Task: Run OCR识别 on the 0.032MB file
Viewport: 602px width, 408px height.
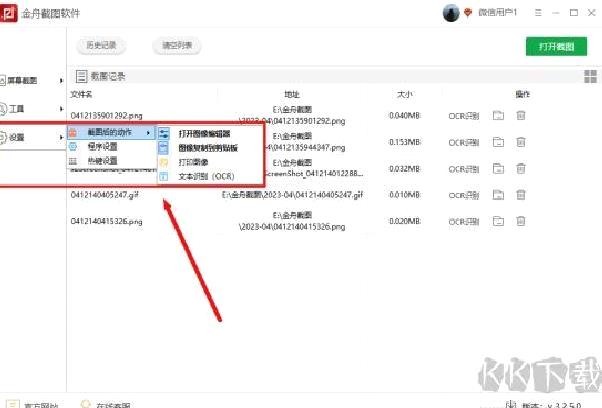Action: click(464, 169)
